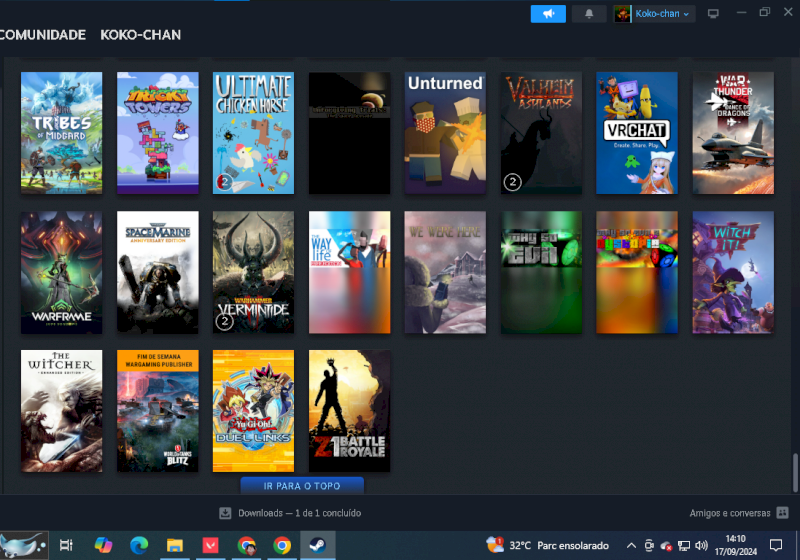Open Windows Copilot from the taskbar
Screen dimensions: 800x560
103,545
